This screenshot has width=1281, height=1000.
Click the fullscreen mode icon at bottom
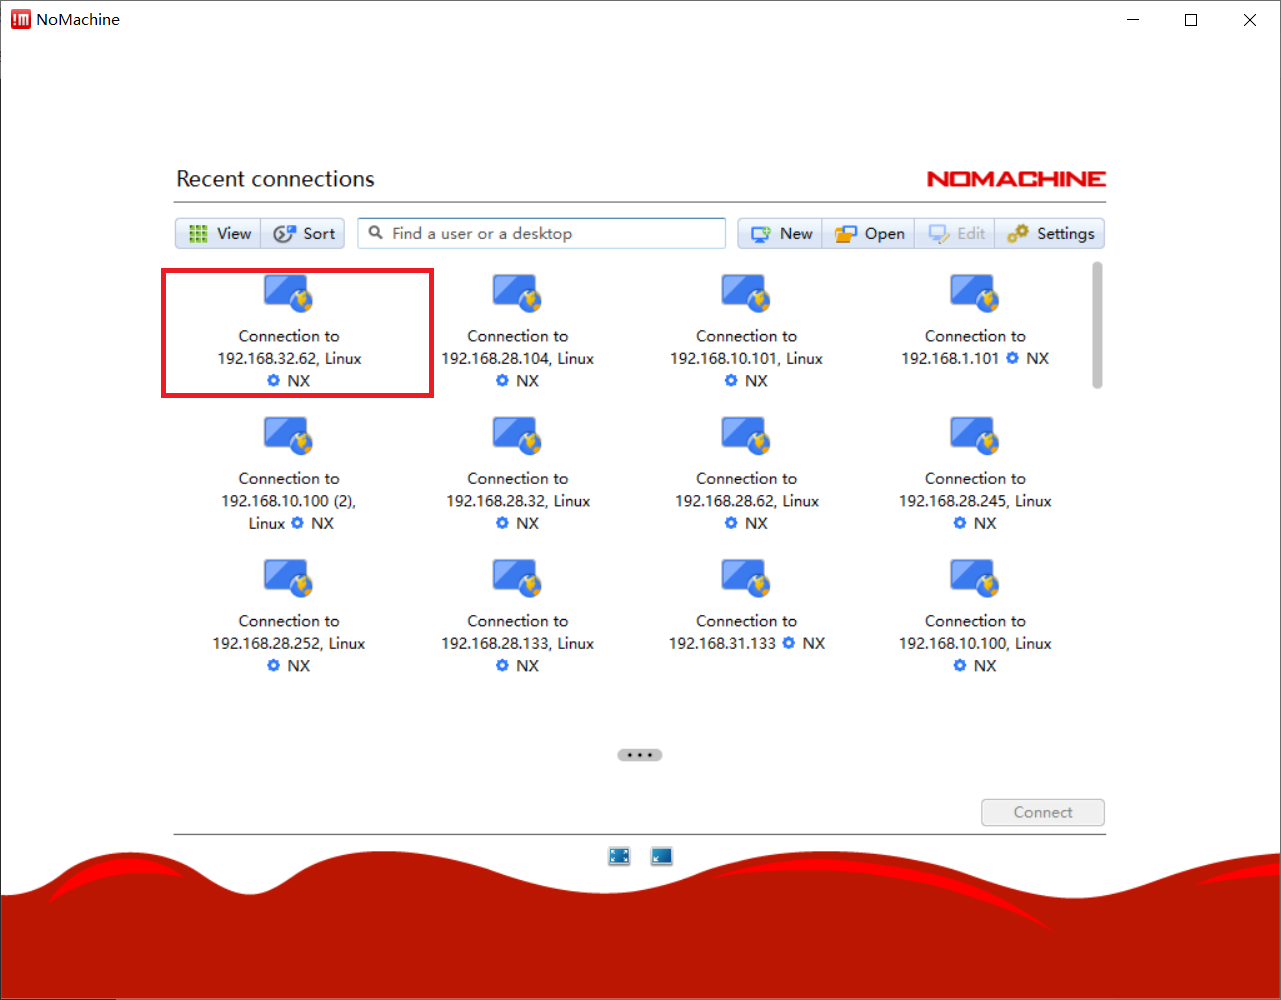coord(620,856)
